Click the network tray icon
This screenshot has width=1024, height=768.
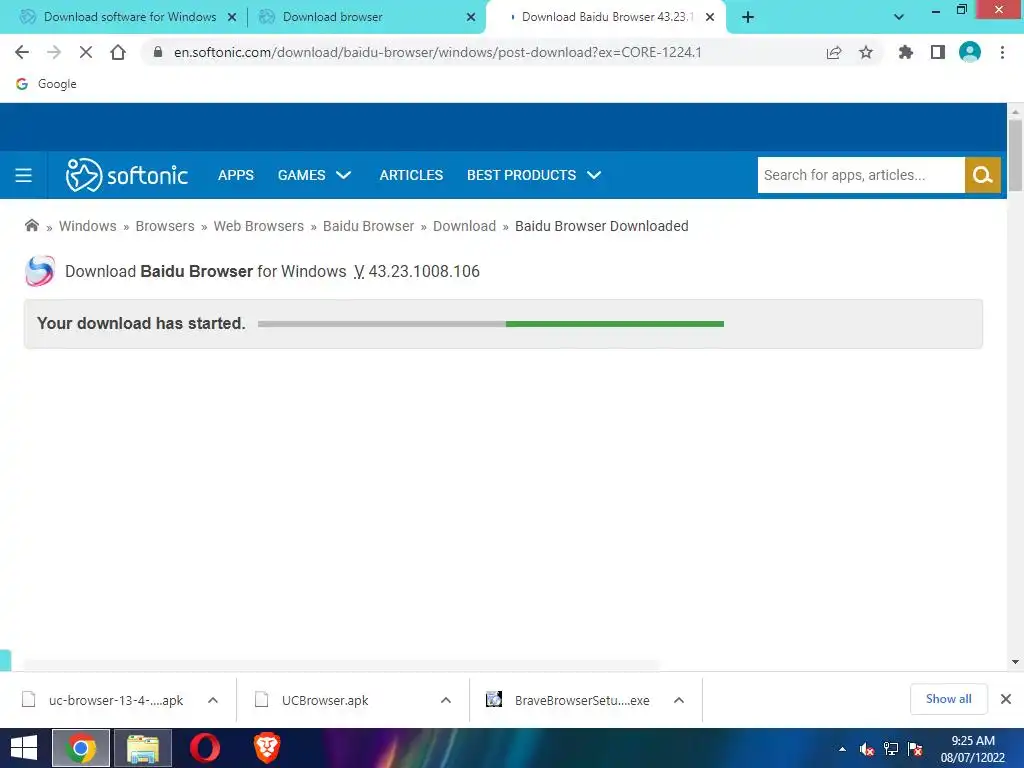click(891, 749)
